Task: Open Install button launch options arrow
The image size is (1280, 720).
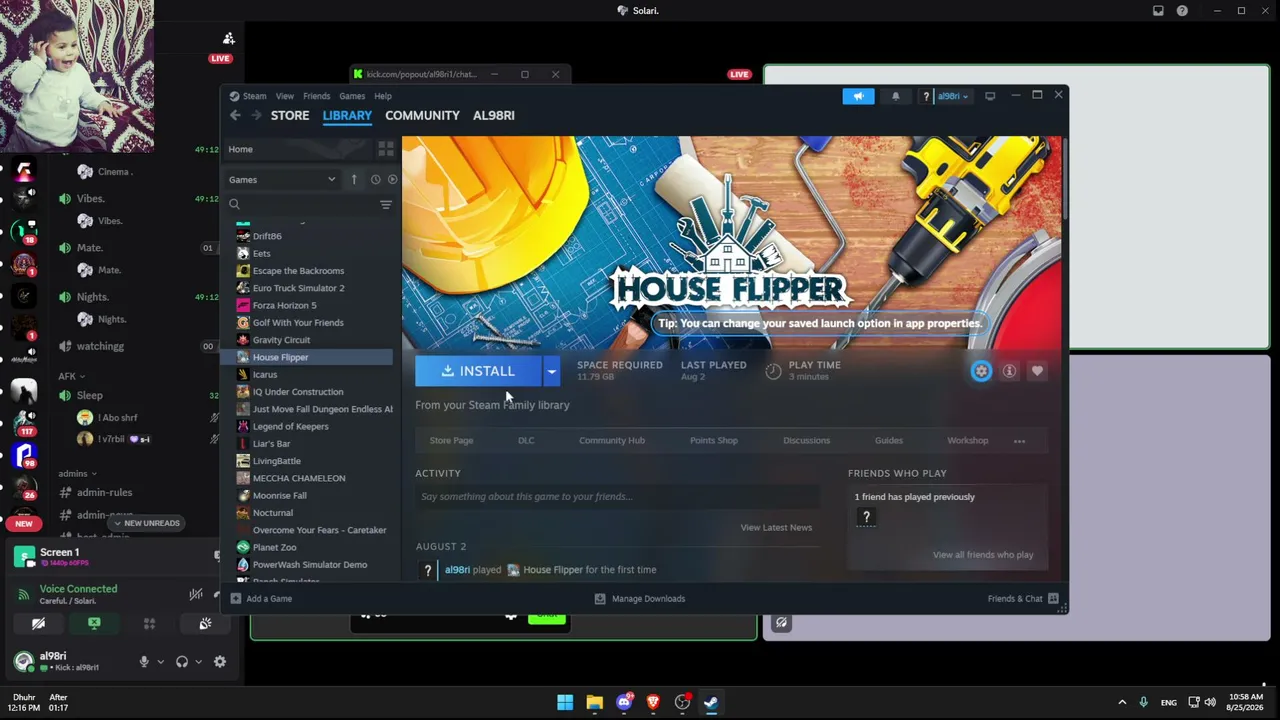Action: tap(551, 371)
